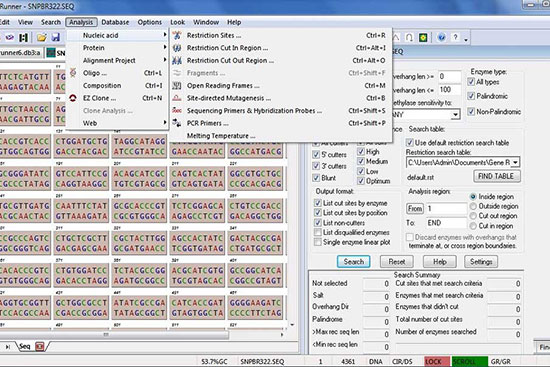
Task: Expand the Alignment Project submenu
Action: (x=118, y=60)
